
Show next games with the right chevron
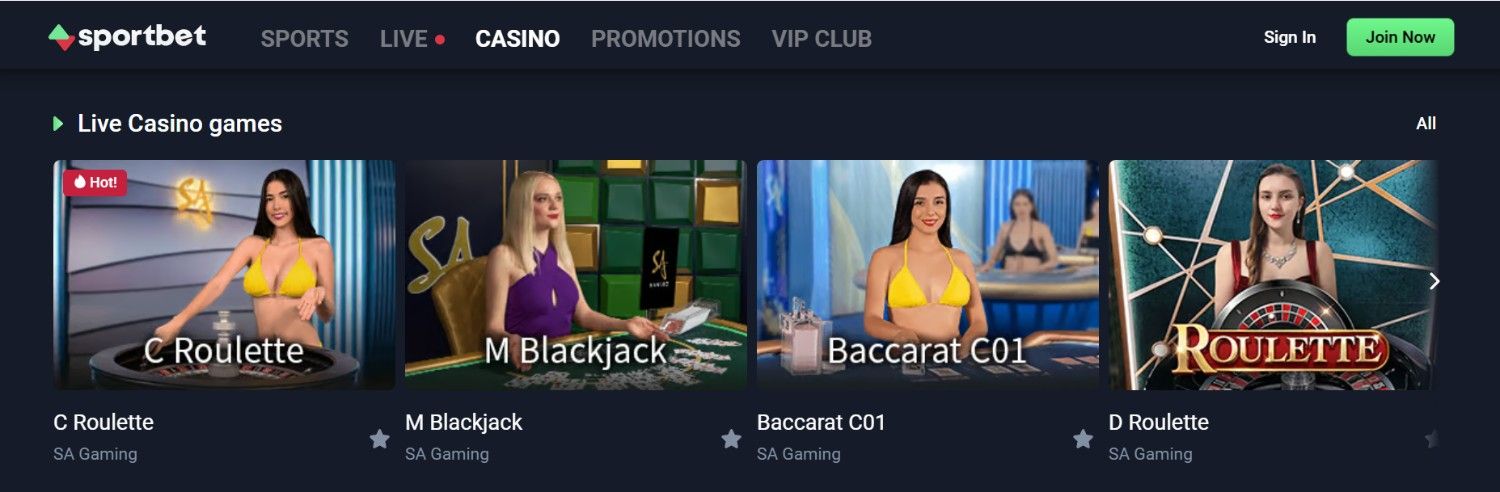tap(1435, 281)
